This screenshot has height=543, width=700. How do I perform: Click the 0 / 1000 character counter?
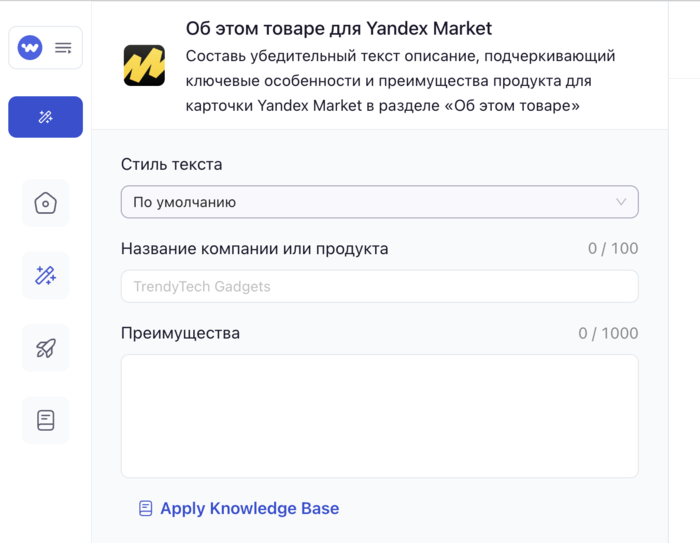[x=608, y=333]
